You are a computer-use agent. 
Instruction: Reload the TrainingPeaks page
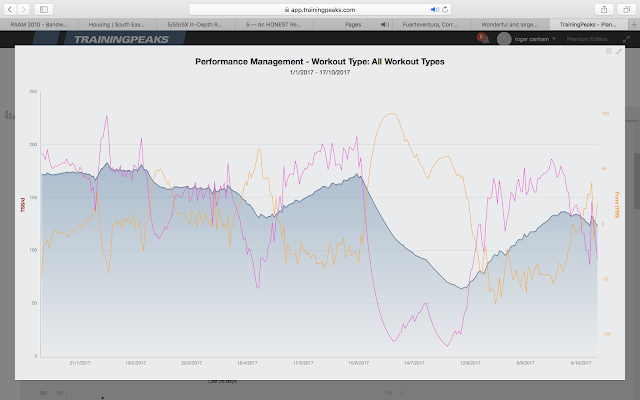point(445,9)
